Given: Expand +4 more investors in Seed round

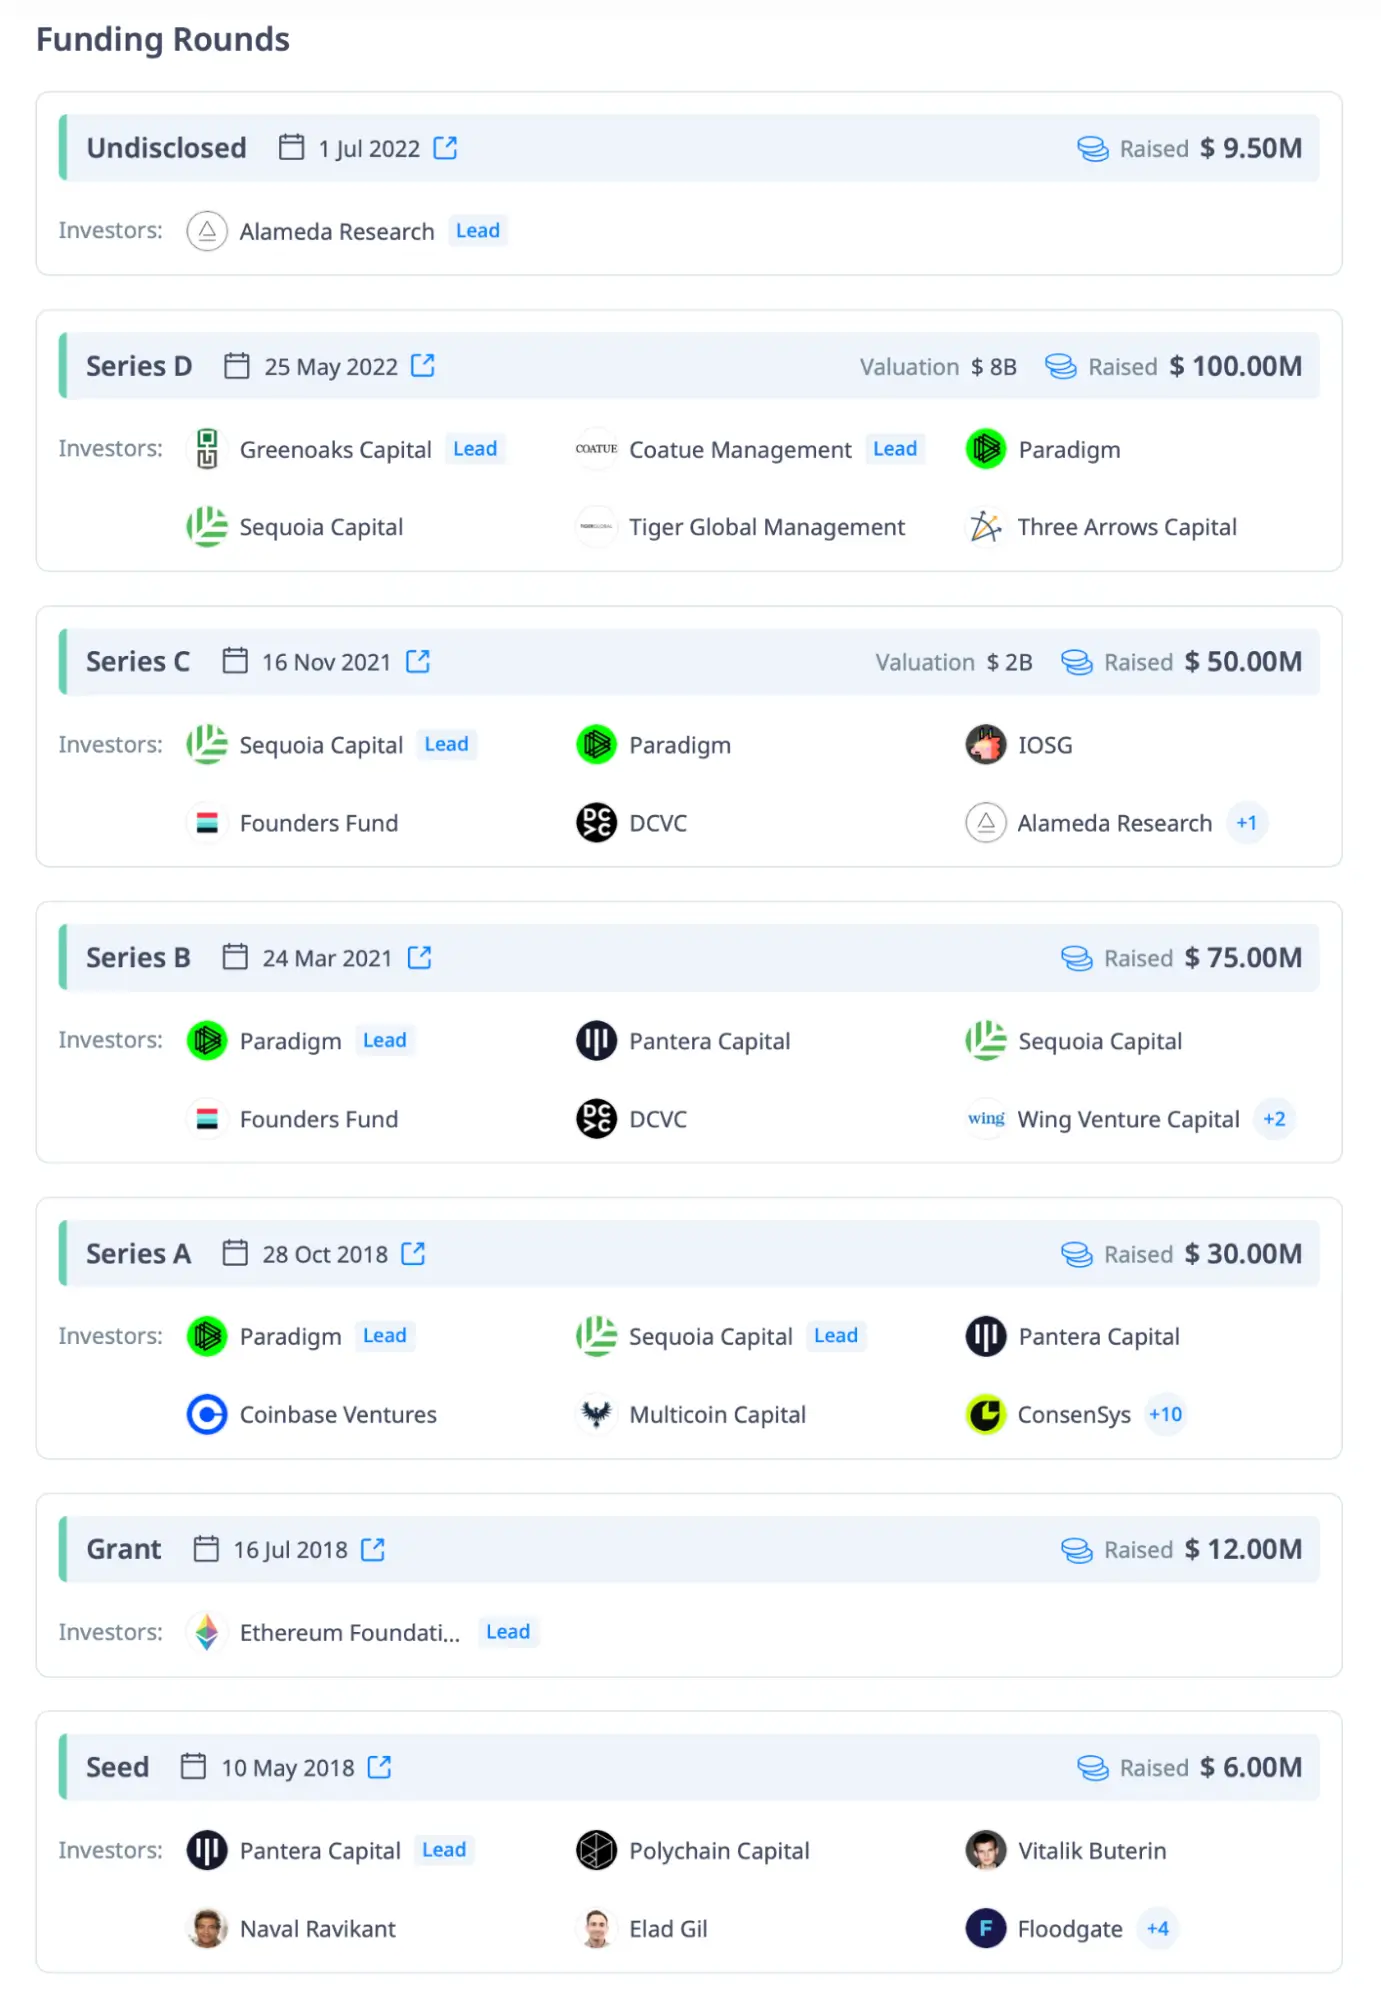Looking at the screenshot, I should coord(1157,1929).
